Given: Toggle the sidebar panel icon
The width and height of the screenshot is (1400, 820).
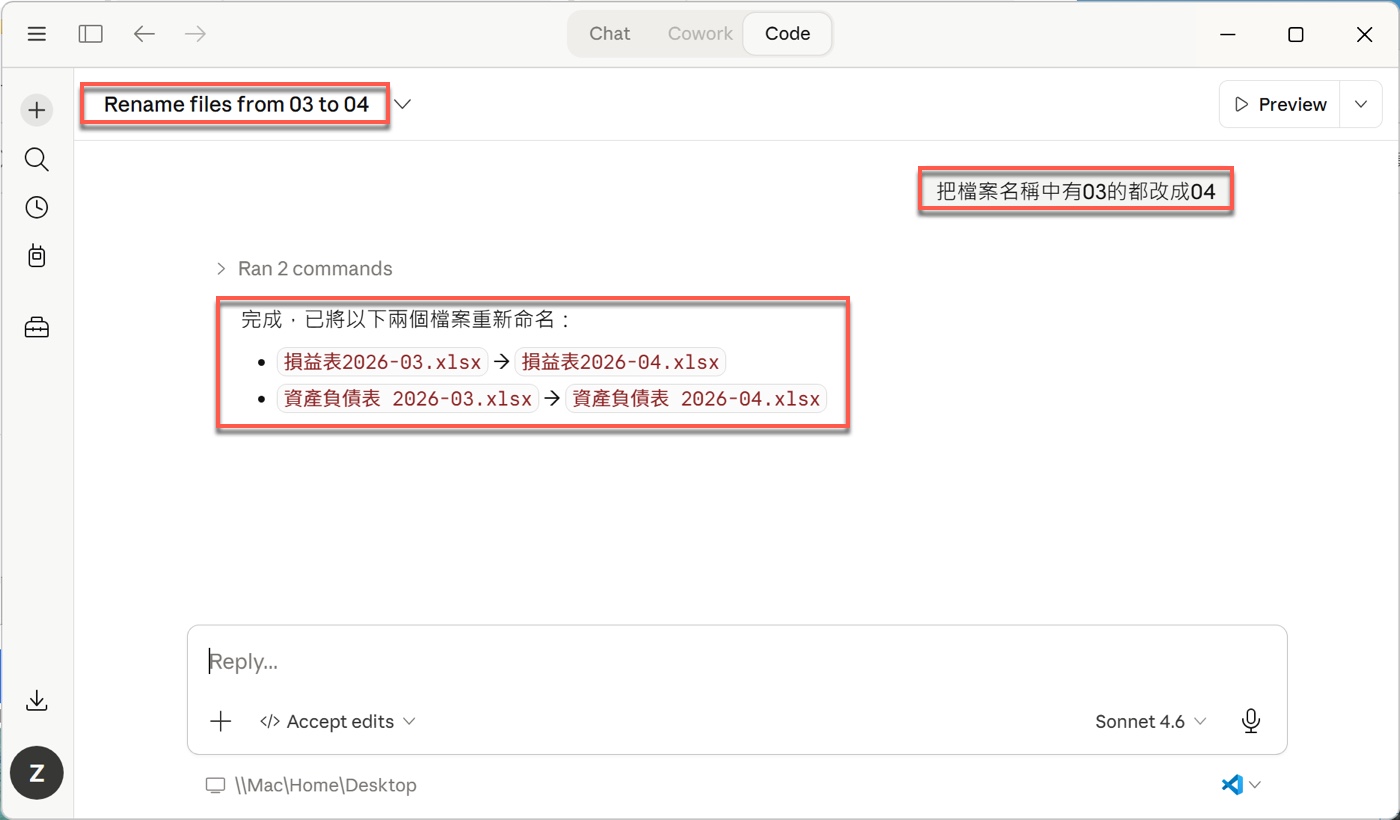Looking at the screenshot, I should tap(91, 34).
